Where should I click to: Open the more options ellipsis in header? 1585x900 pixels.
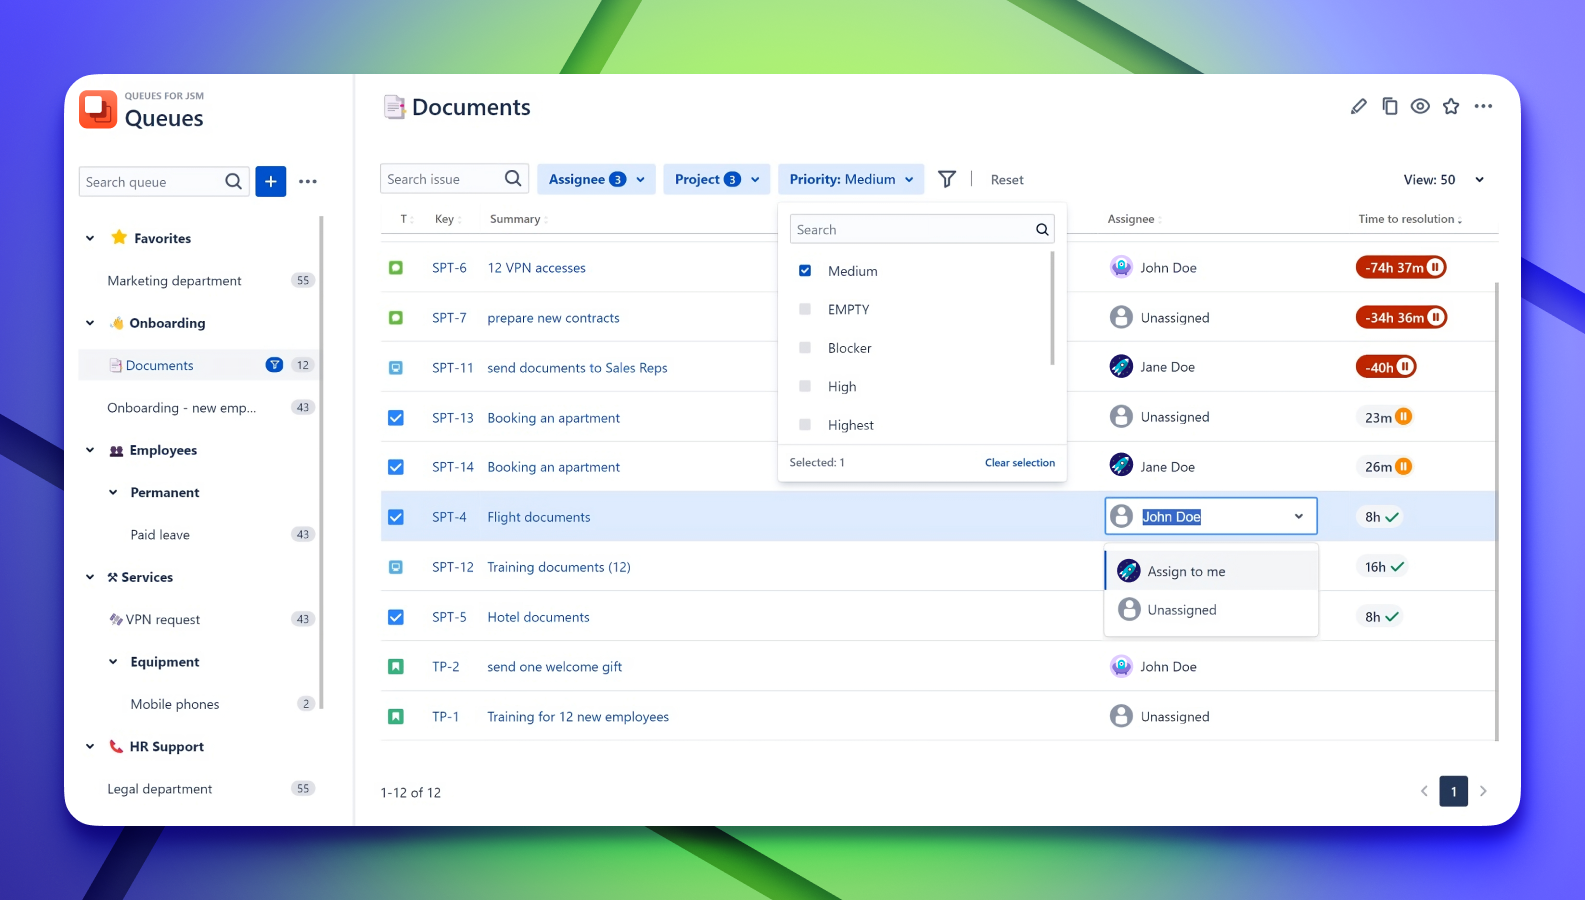1483,106
